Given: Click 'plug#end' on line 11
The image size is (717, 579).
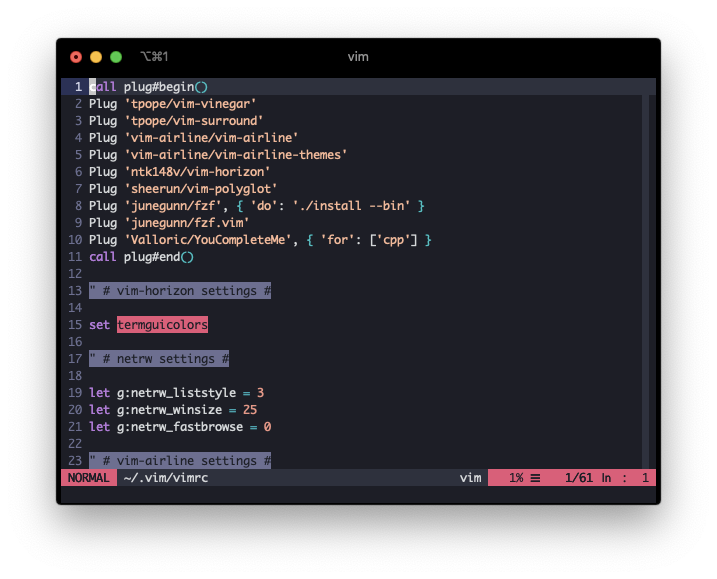Looking at the screenshot, I should pyautogui.click(x=152, y=257).
